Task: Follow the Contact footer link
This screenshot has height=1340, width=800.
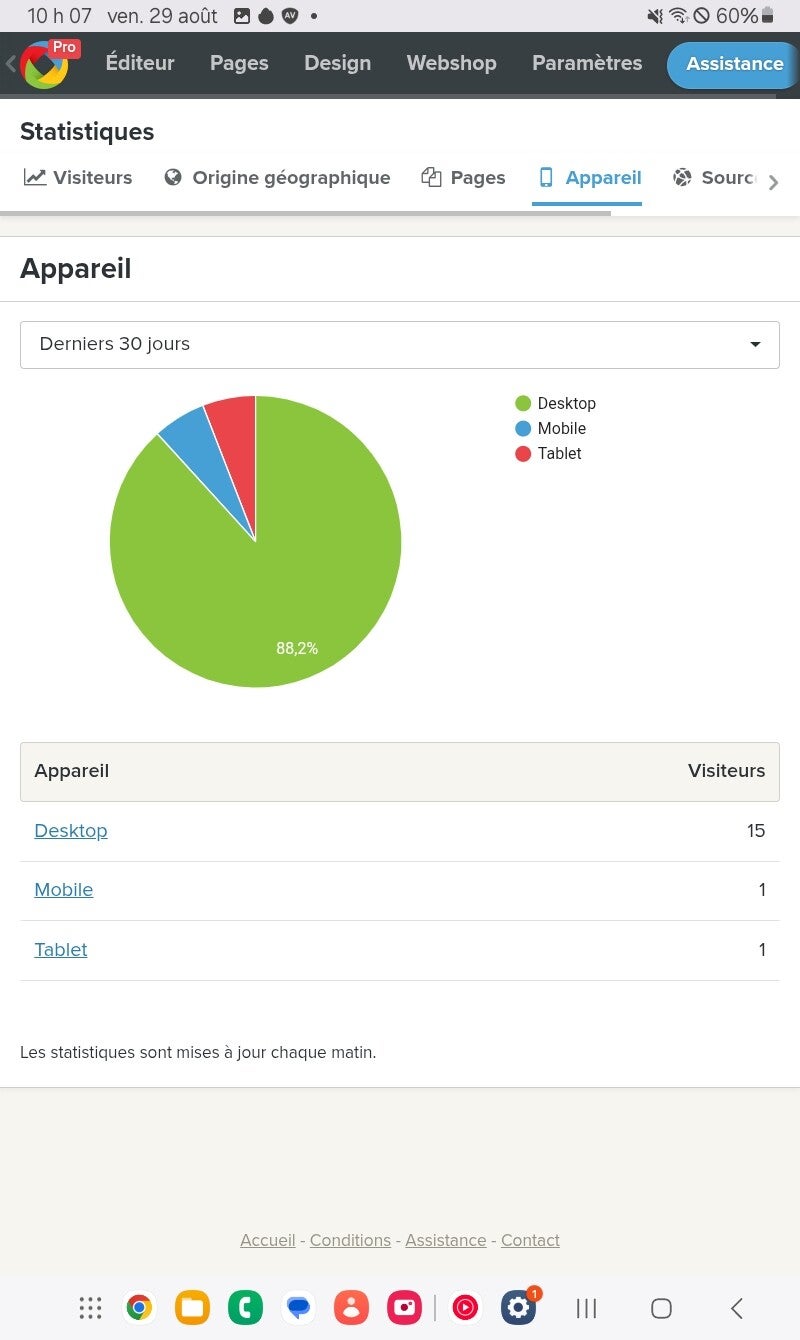Action: coord(530,1240)
